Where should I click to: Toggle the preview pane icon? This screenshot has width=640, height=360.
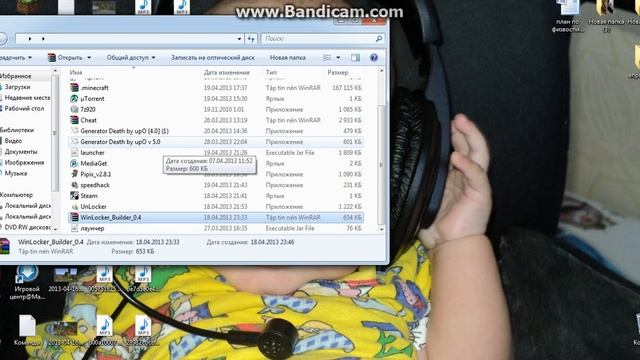tap(356, 58)
